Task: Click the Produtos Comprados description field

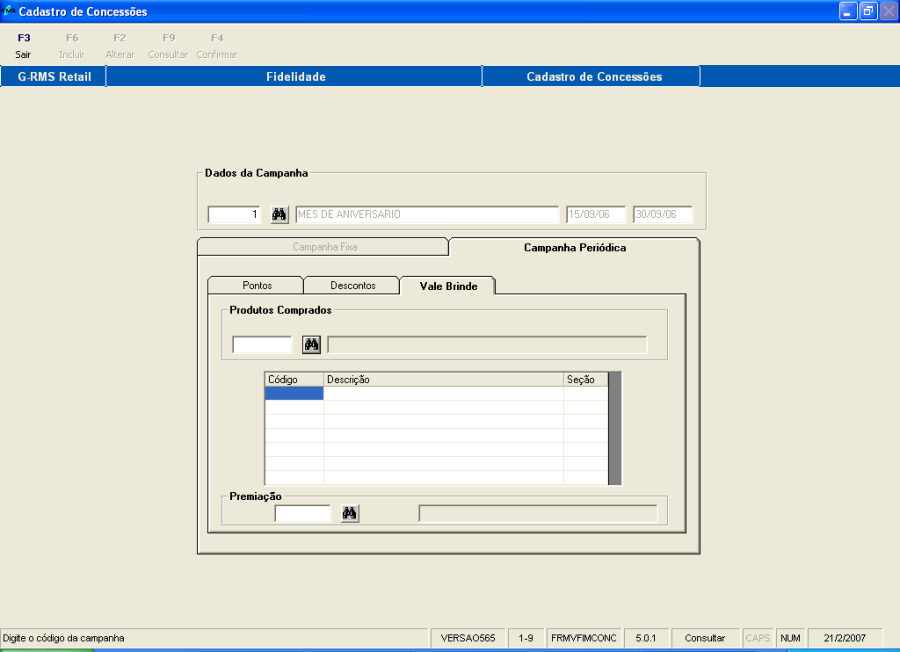Action: tap(487, 345)
